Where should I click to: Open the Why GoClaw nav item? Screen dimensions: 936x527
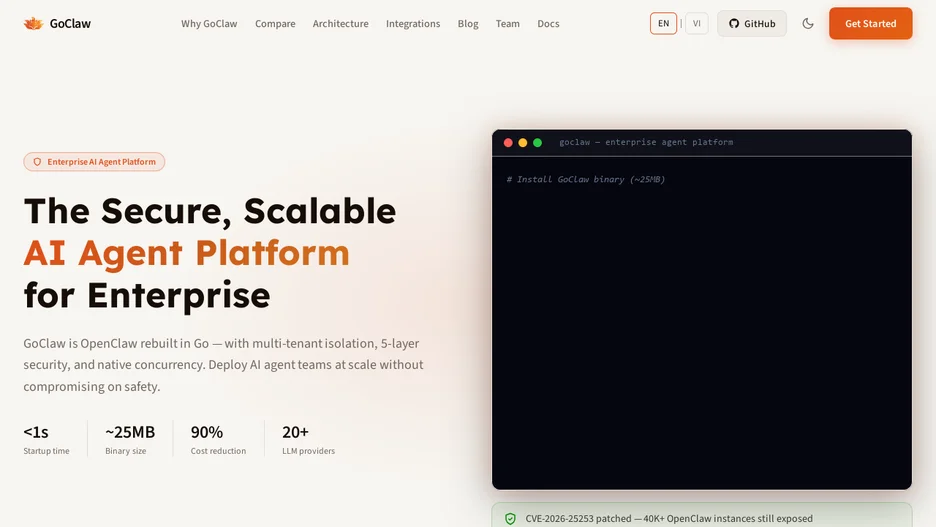coord(209,24)
